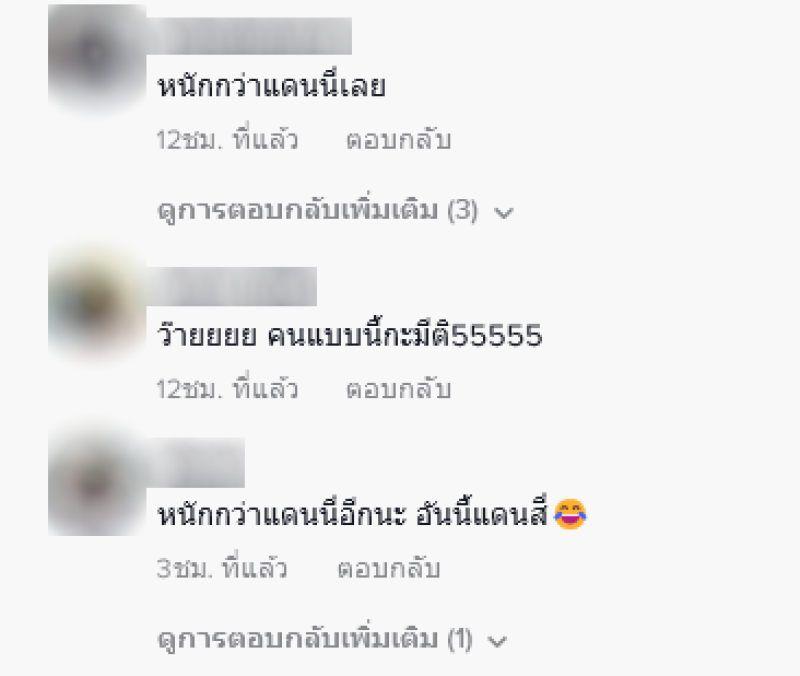Open the second commenter's blurred avatar
The width and height of the screenshot is (800, 676).
pos(97,305)
